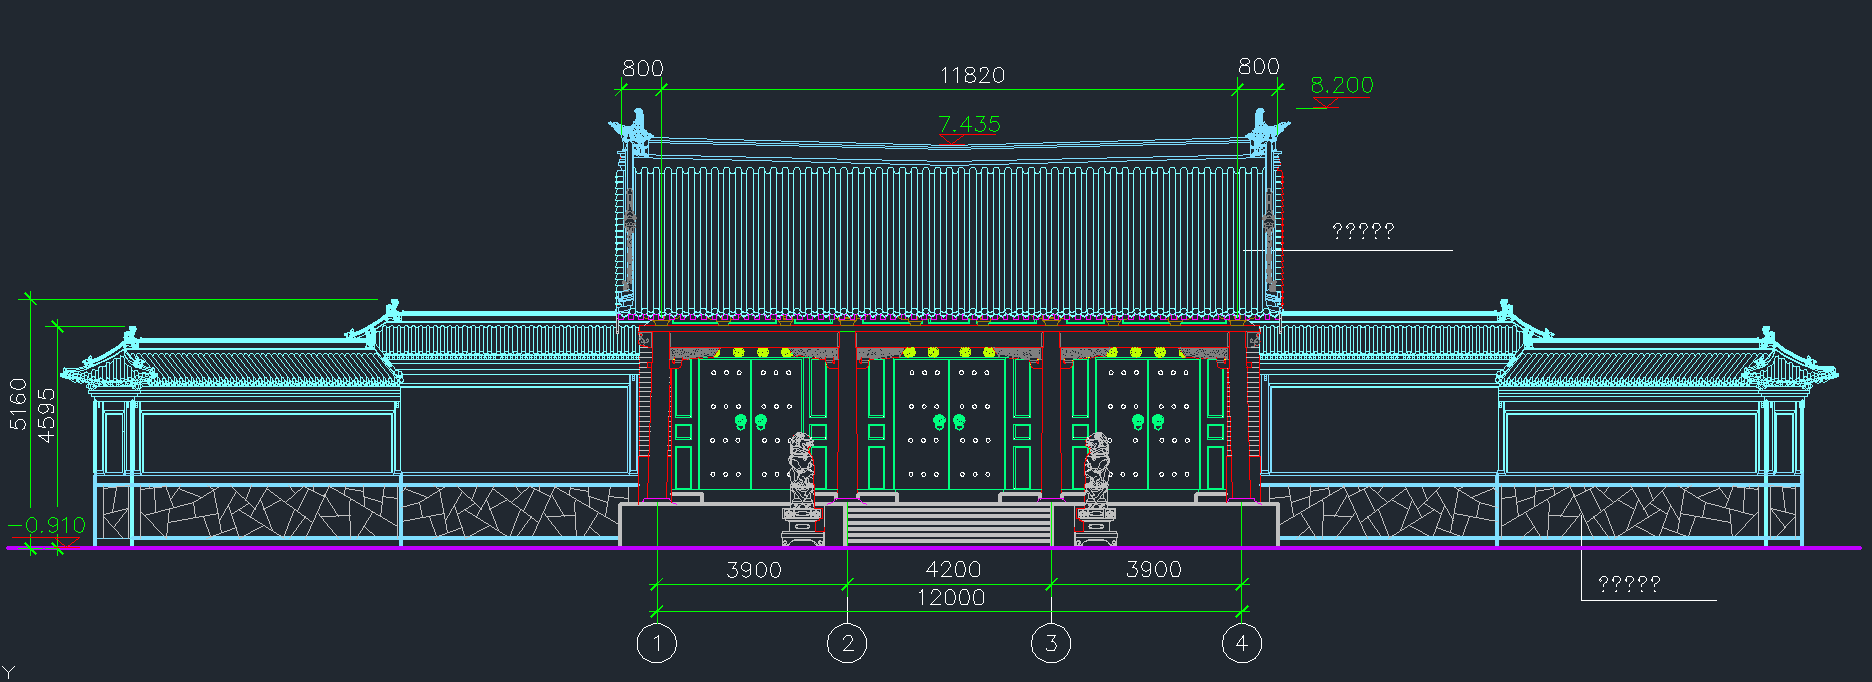Click the 4200 center bay dimension
This screenshot has height=682, width=1872.
952,570
